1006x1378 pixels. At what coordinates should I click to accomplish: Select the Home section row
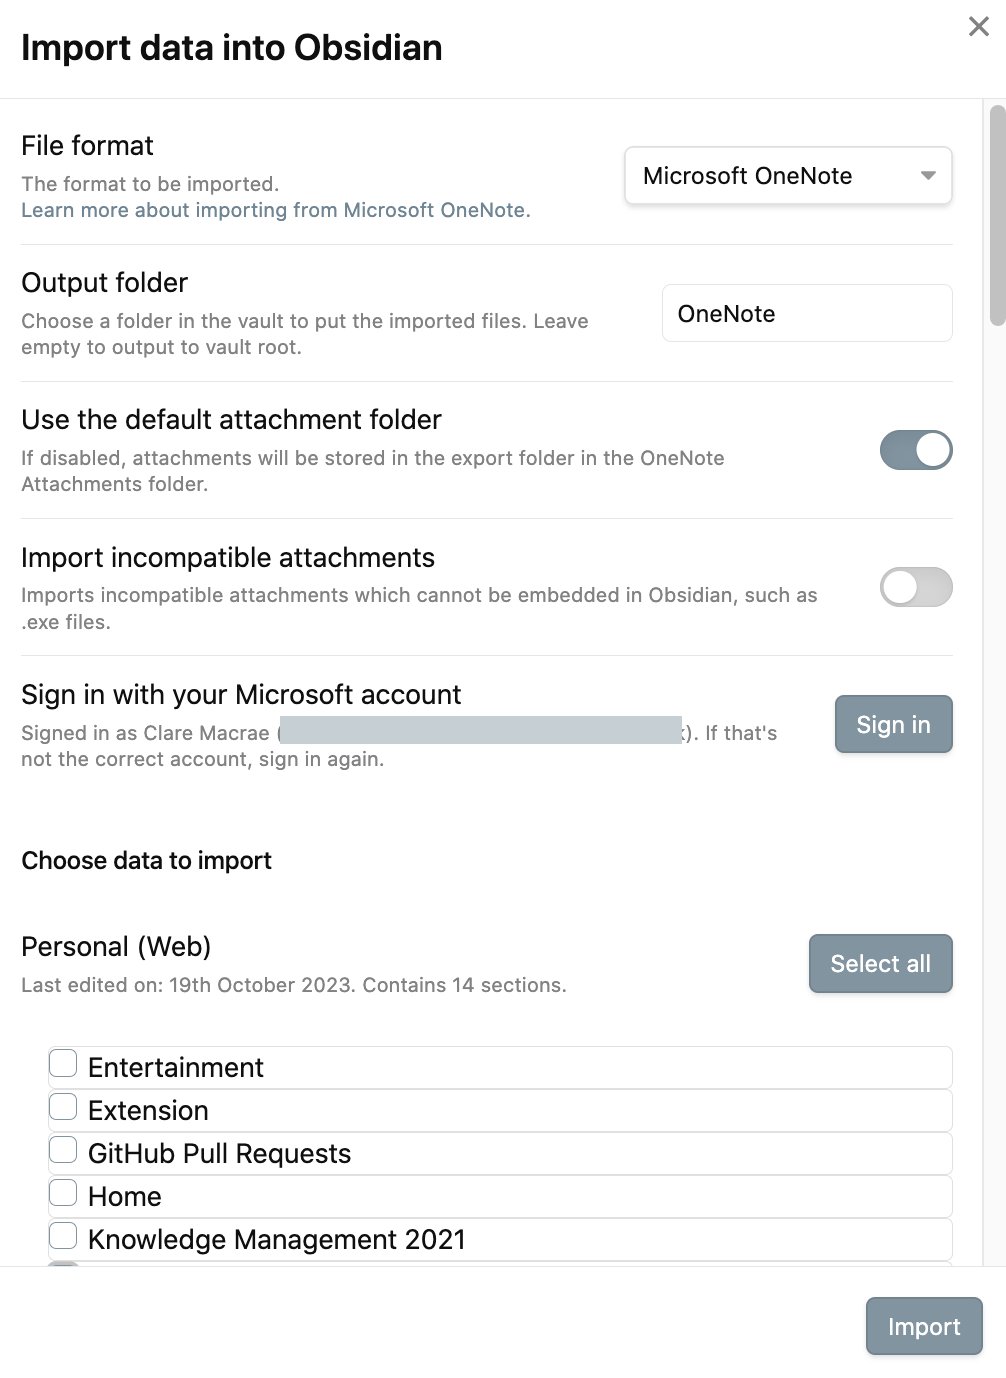coord(126,1196)
